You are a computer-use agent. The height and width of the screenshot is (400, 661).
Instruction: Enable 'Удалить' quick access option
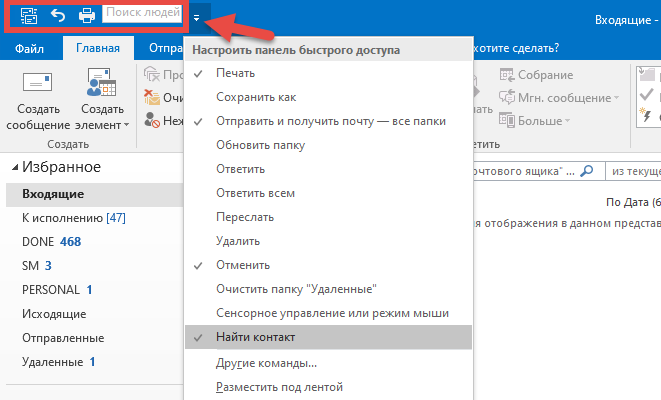[328, 242]
